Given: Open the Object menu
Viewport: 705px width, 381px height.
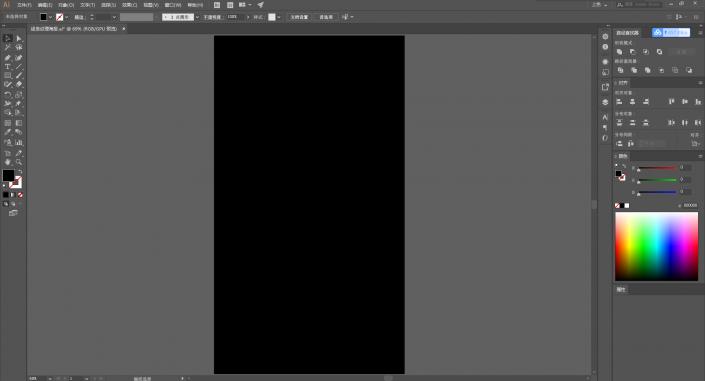Looking at the screenshot, I should point(66,5).
